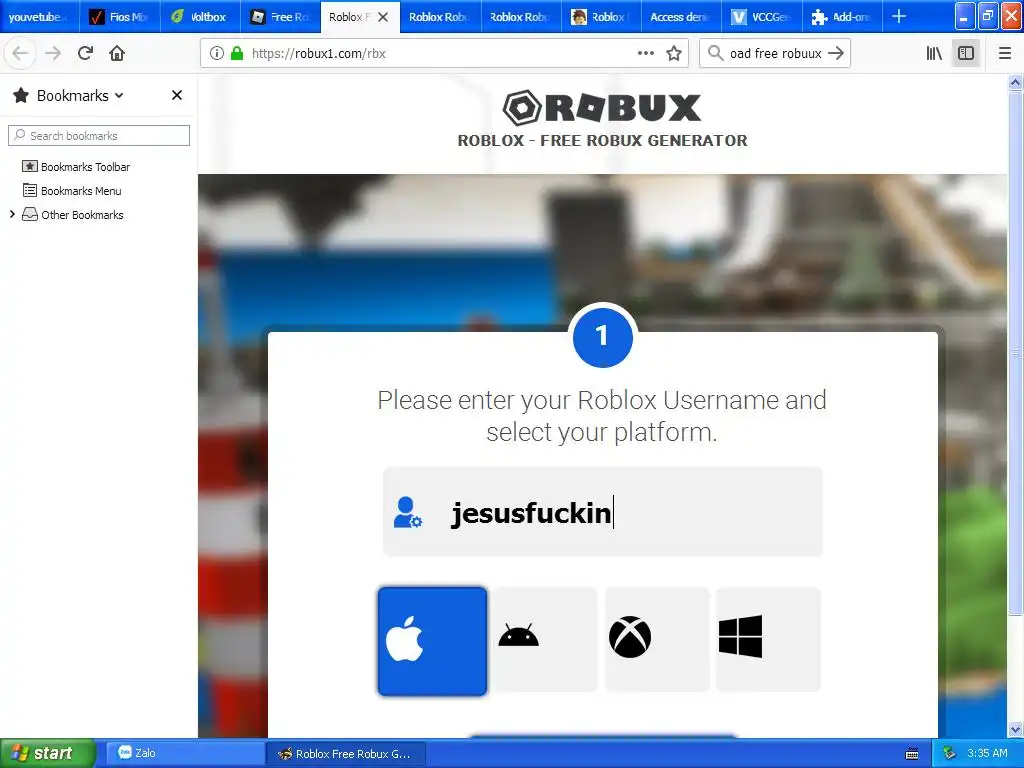This screenshot has width=1024, height=768.
Task: Click the green padlock security icon
Action: pos(237,54)
